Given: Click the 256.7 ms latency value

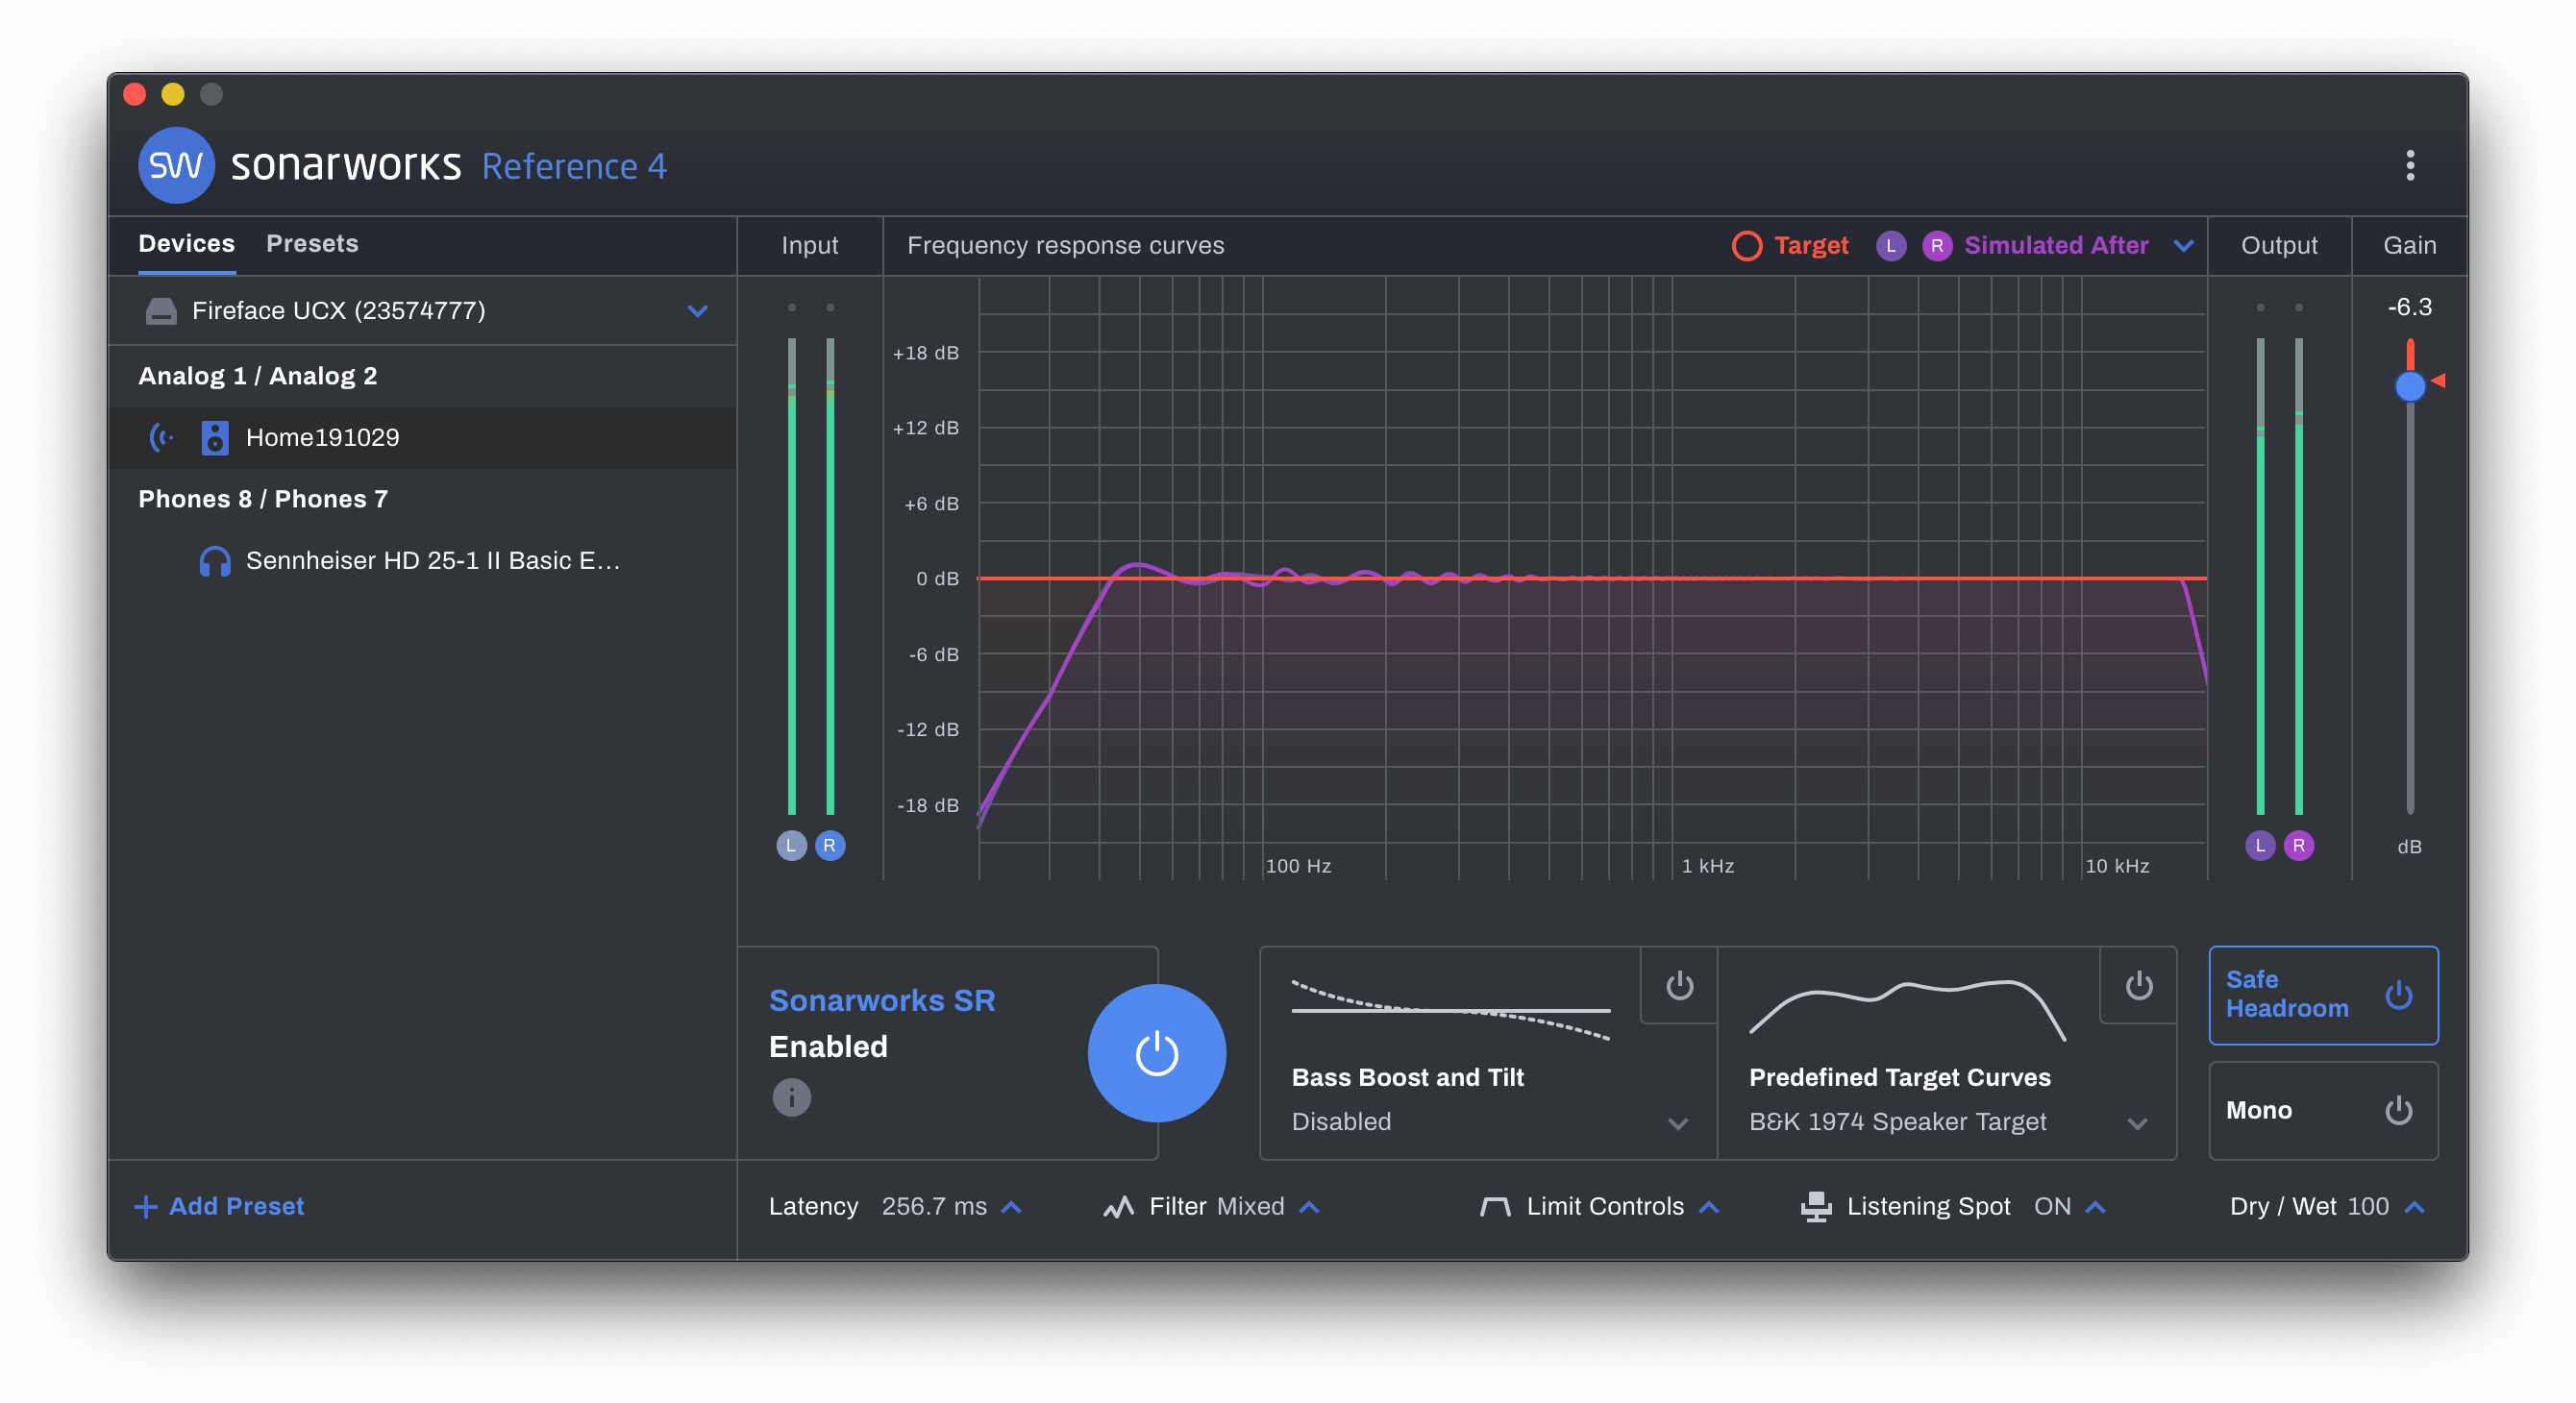Looking at the screenshot, I should 934,1207.
